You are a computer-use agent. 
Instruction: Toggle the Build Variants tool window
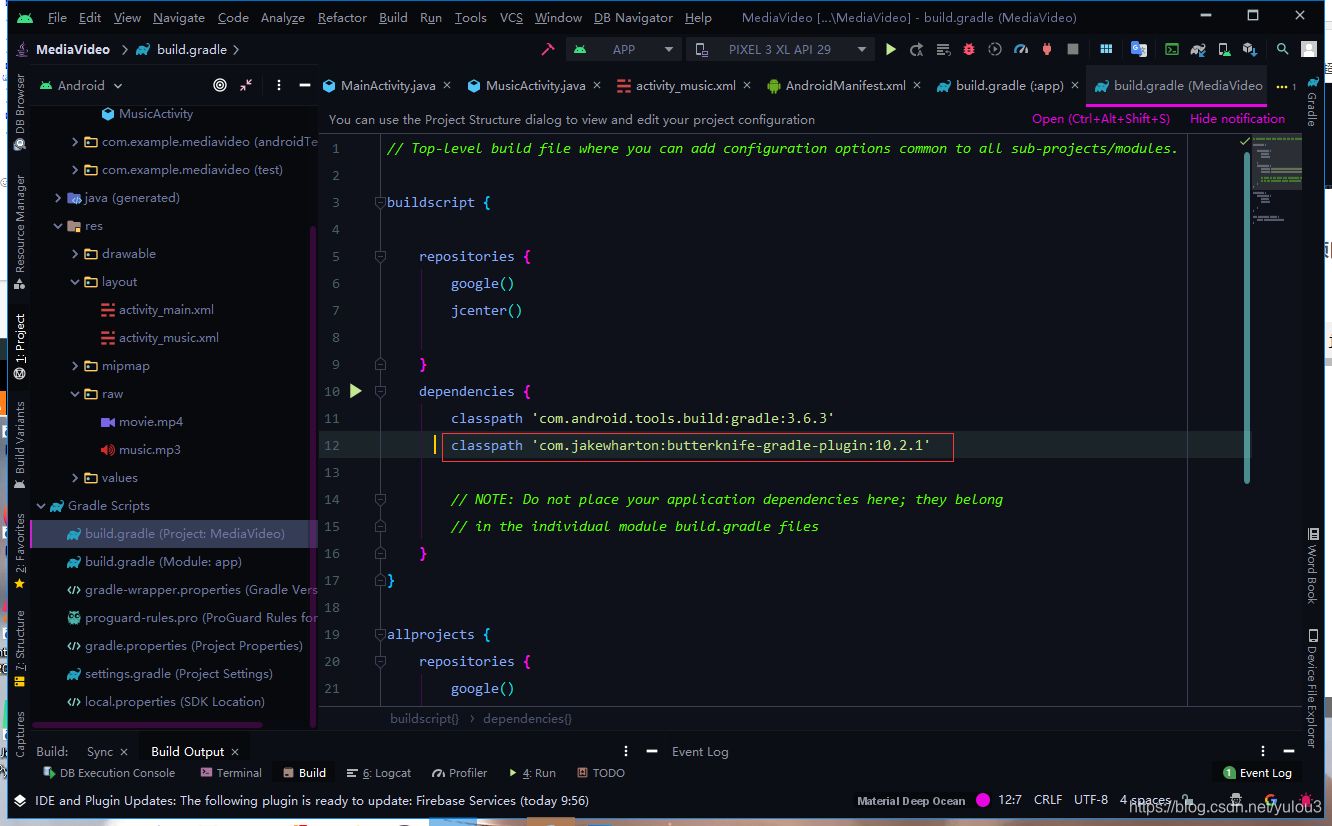[x=20, y=445]
